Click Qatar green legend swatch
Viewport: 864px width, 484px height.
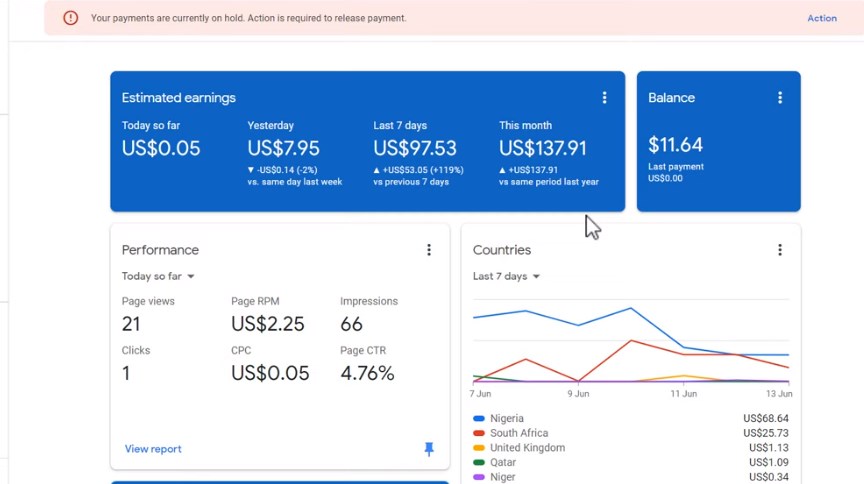tap(479, 463)
